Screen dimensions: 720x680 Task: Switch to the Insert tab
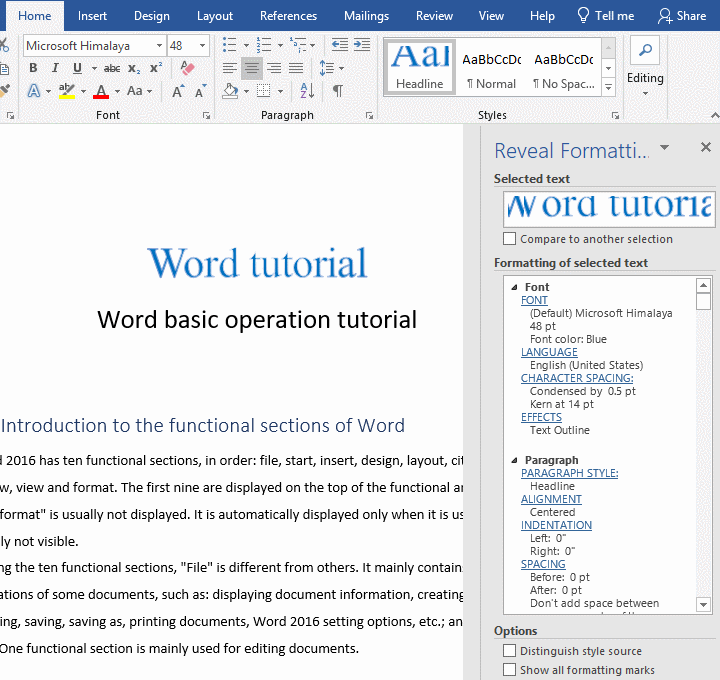pos(93,16)
